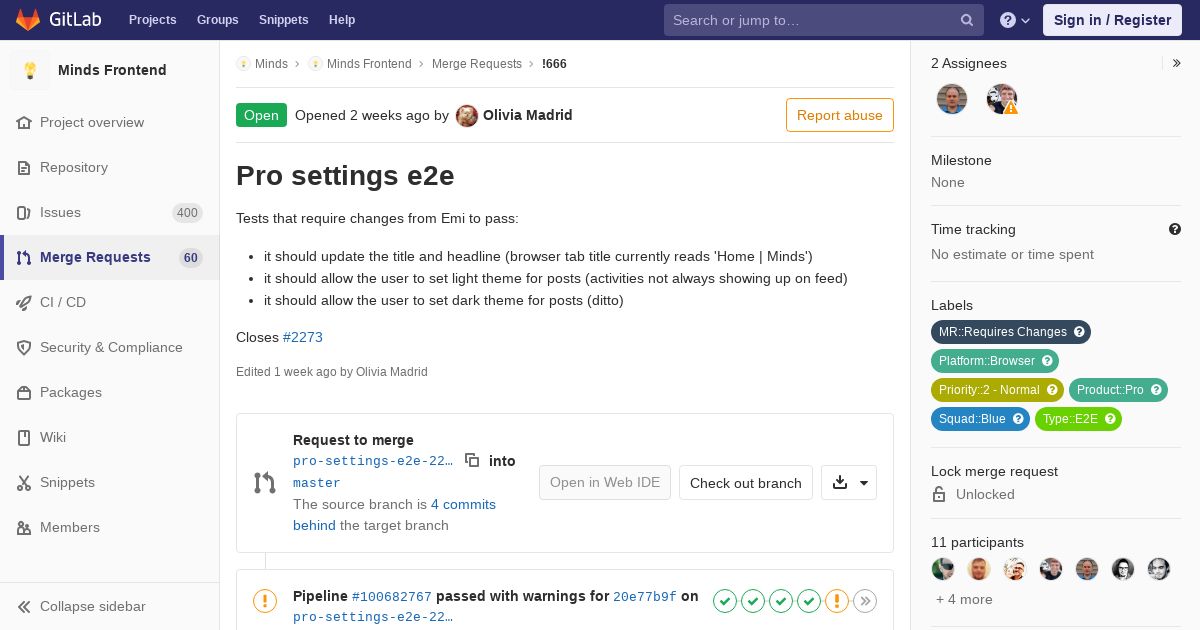Open the Projects top menu
This screenshot has height=630, width=1200.
[152, 20]
